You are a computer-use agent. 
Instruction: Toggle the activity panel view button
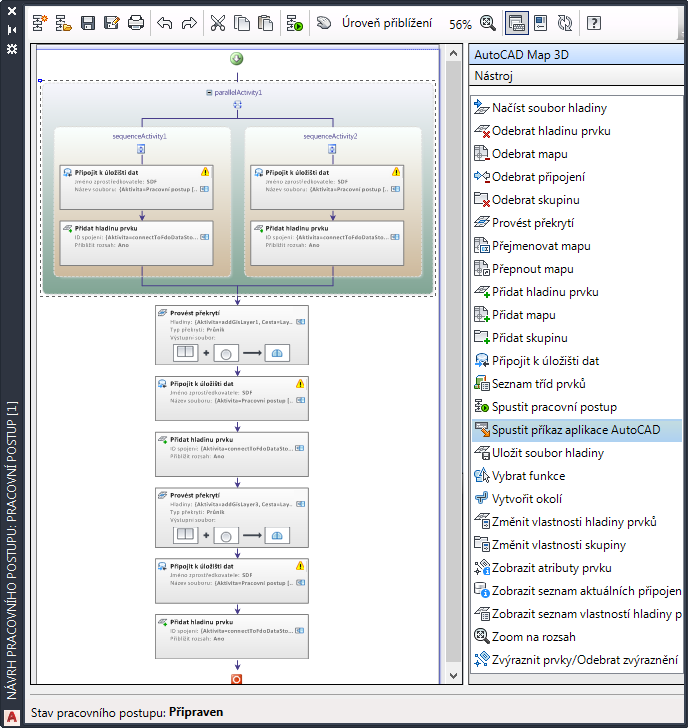coord(517,23)
